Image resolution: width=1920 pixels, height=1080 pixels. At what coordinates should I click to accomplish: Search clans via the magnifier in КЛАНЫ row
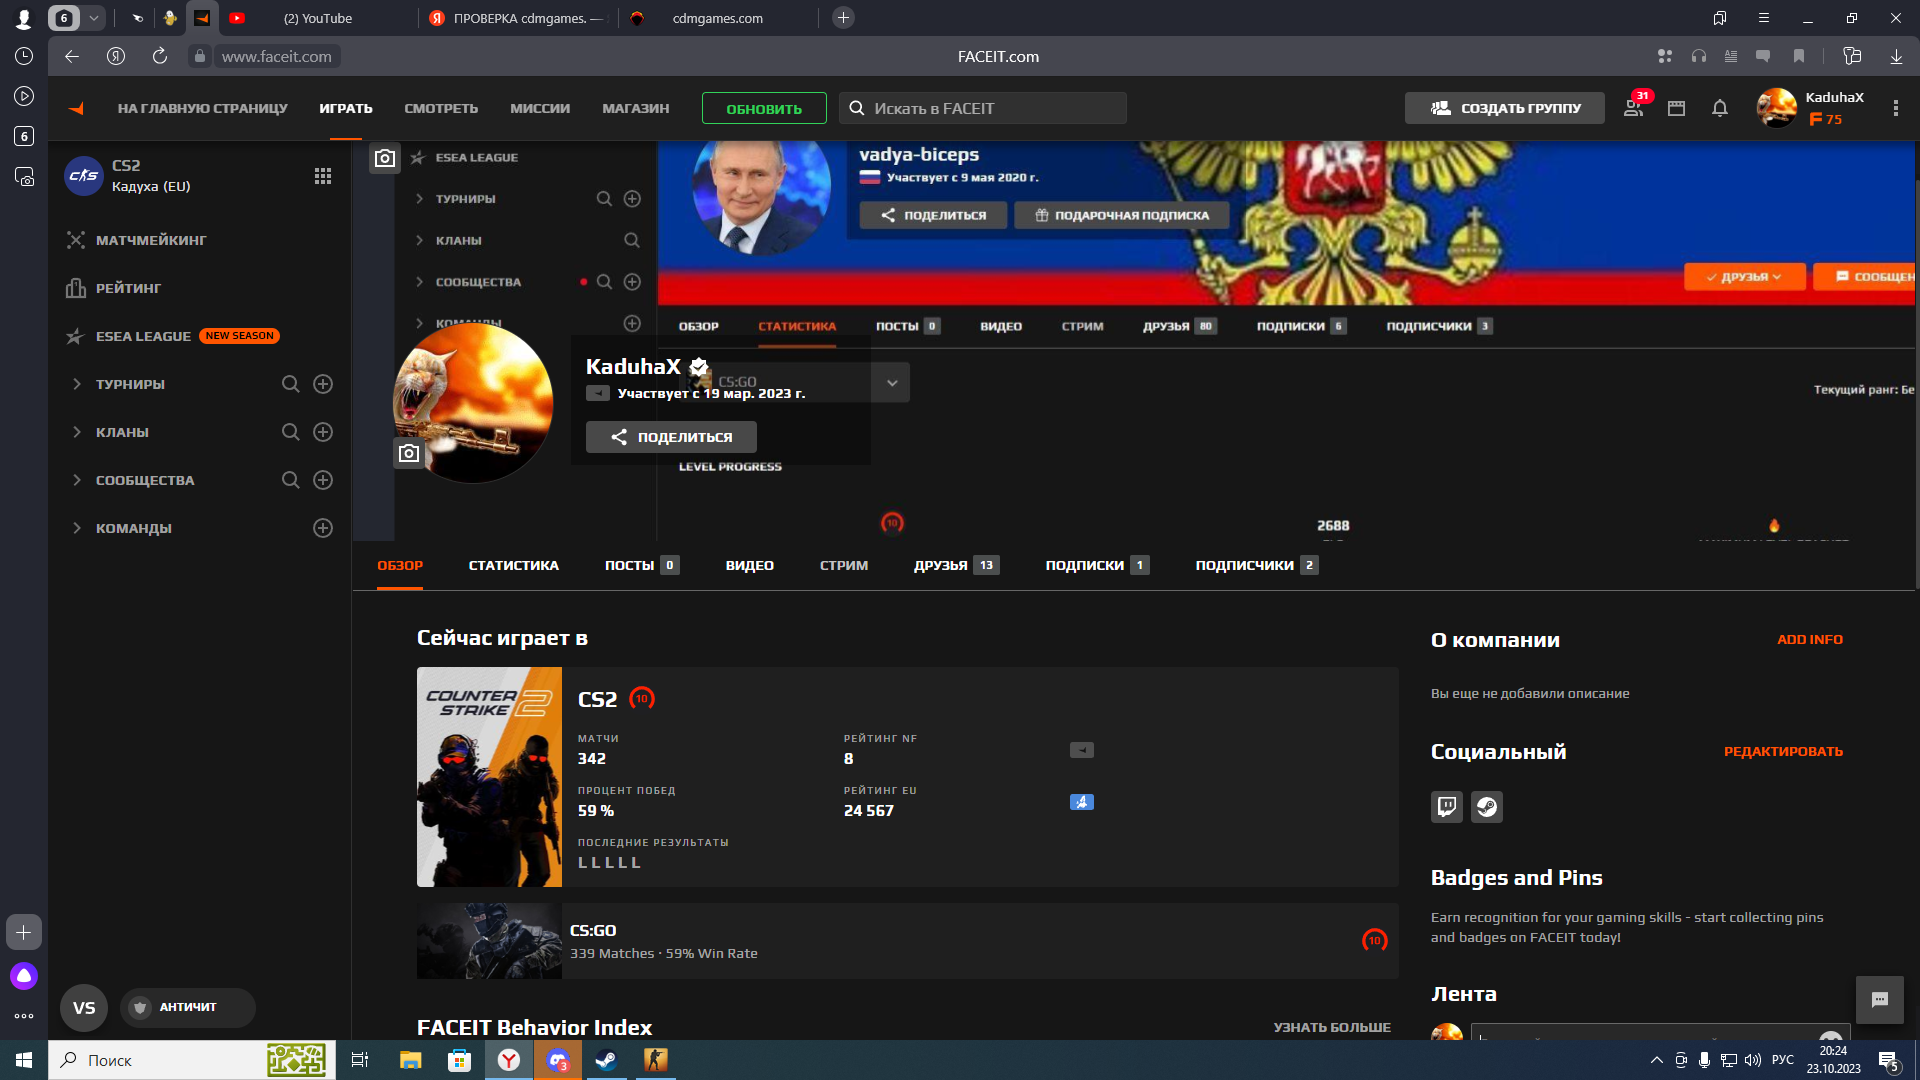pos(291,432)
